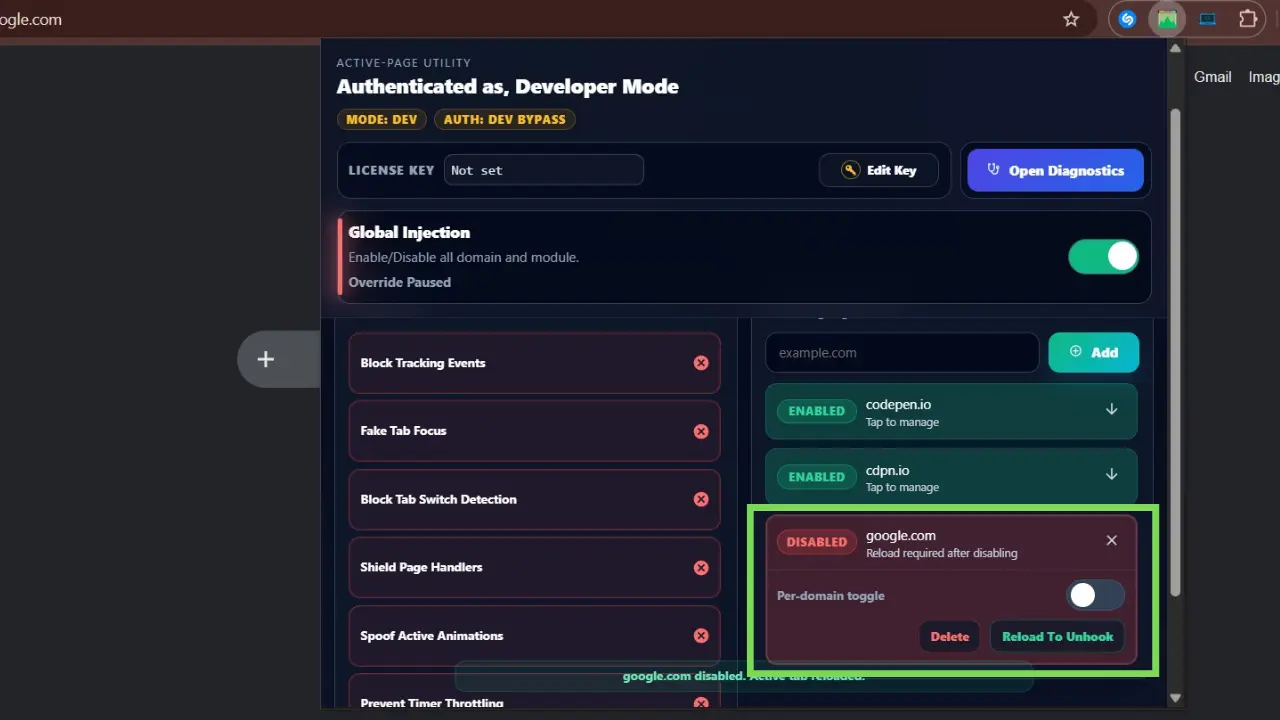Click Reload To Unhook
The width and height of the screenshot is (1280, 720).
click(x=1057, y=636)
